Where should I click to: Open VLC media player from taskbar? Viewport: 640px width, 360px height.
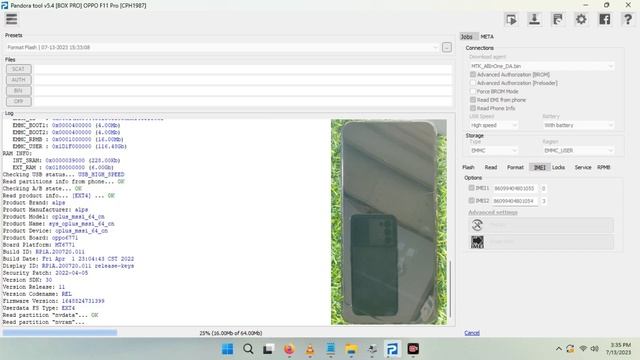pyautogui.click(x=310, y=349)
